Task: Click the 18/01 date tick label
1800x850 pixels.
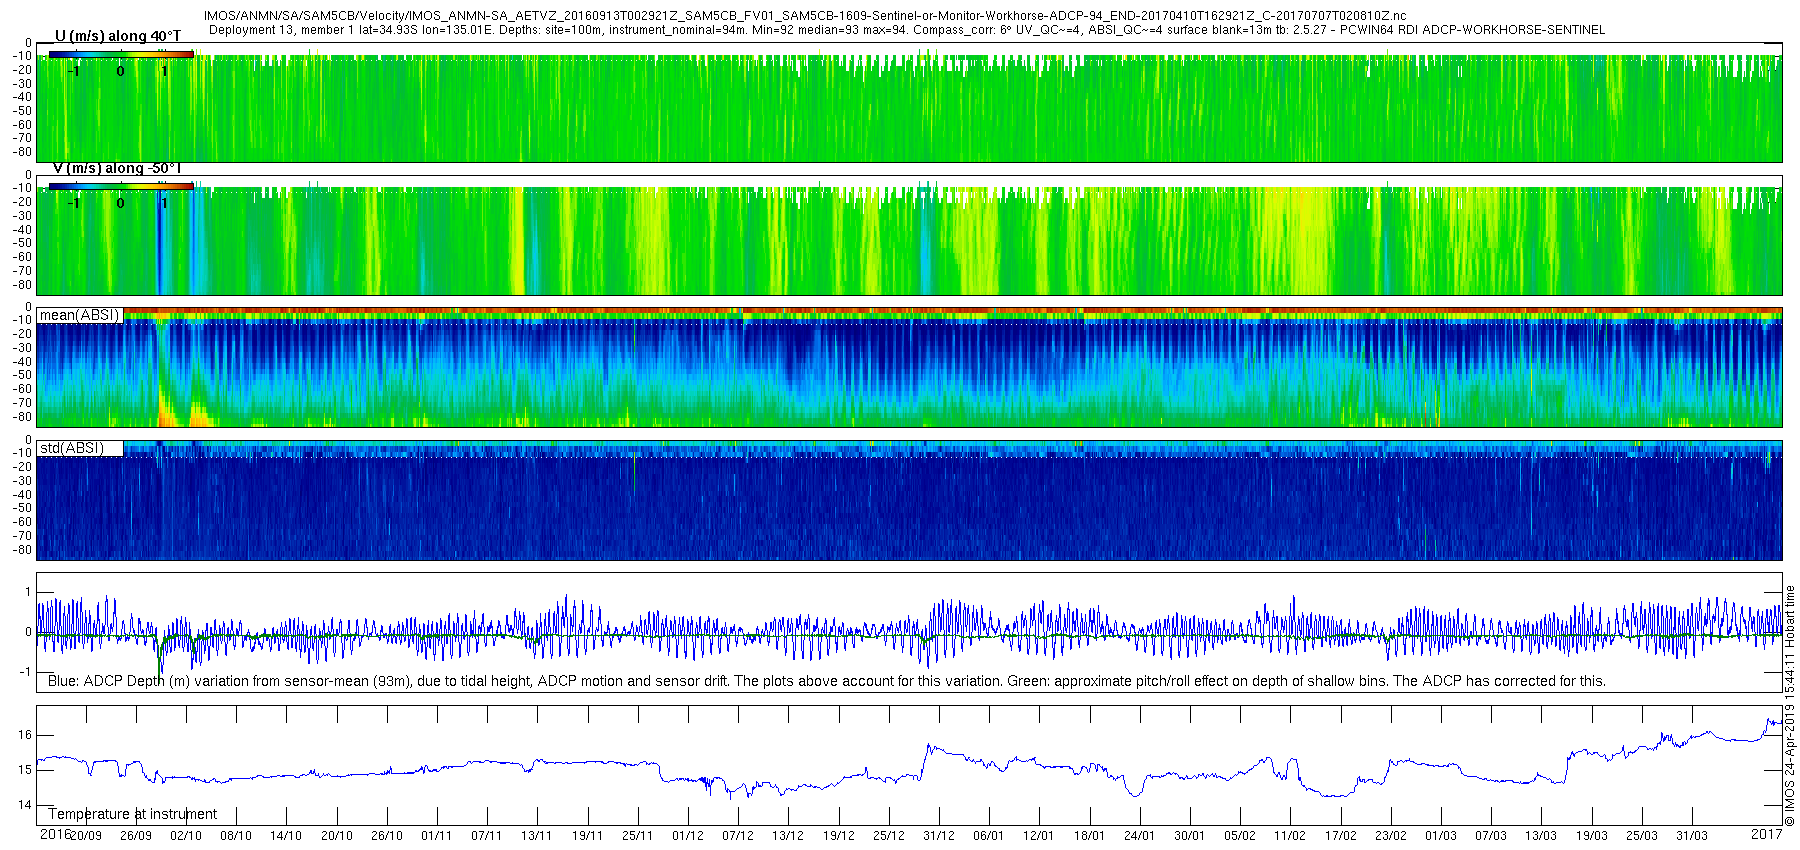Action: [1089, 836]
